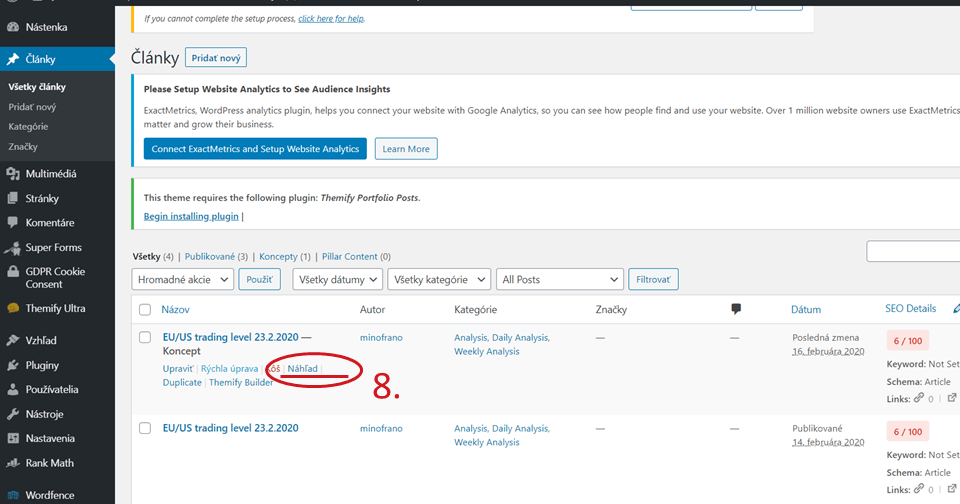Screen dimensions: 960x504
Task: Select the published EU/US trading level post checkbox
Action: [145, 428]
